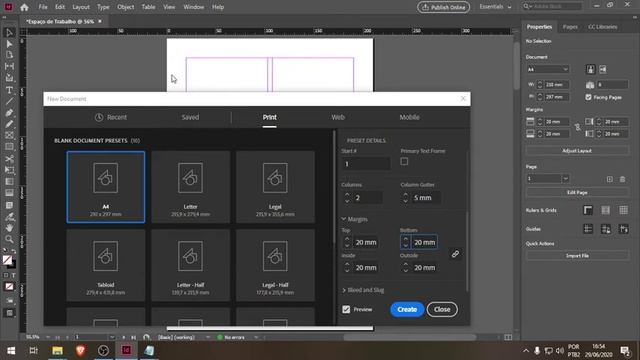Screen dimensions: 640x360
Task: Select the Page tool
Action: tap(9, 55)
